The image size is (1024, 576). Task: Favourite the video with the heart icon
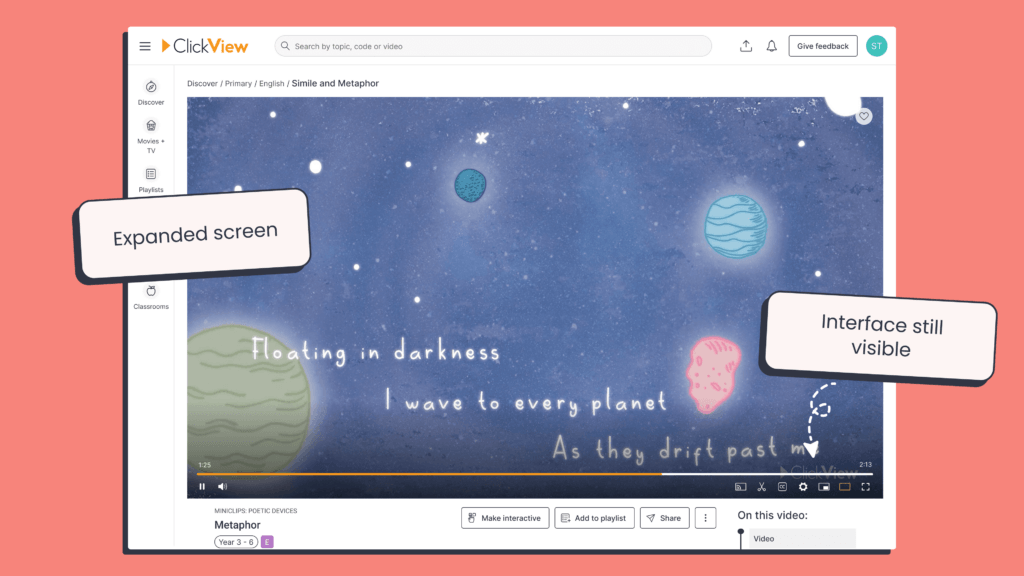tap(864, 117)
